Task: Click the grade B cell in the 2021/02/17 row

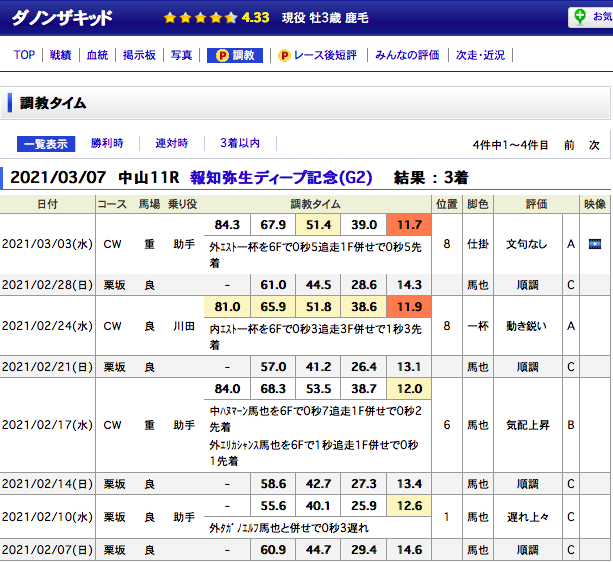Action: 571,425
